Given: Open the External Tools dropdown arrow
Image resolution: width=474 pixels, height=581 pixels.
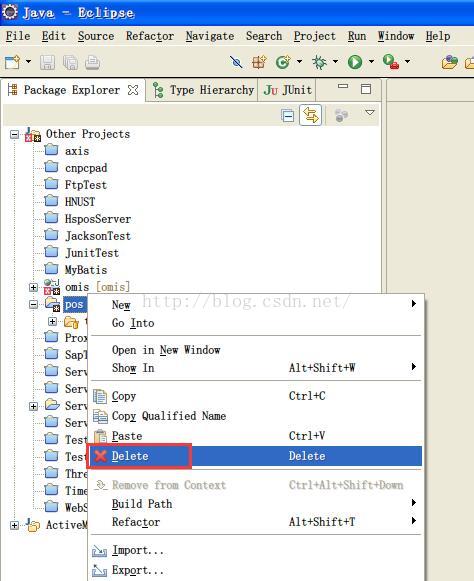Looking at the screenshot, I should pos(407,62).
